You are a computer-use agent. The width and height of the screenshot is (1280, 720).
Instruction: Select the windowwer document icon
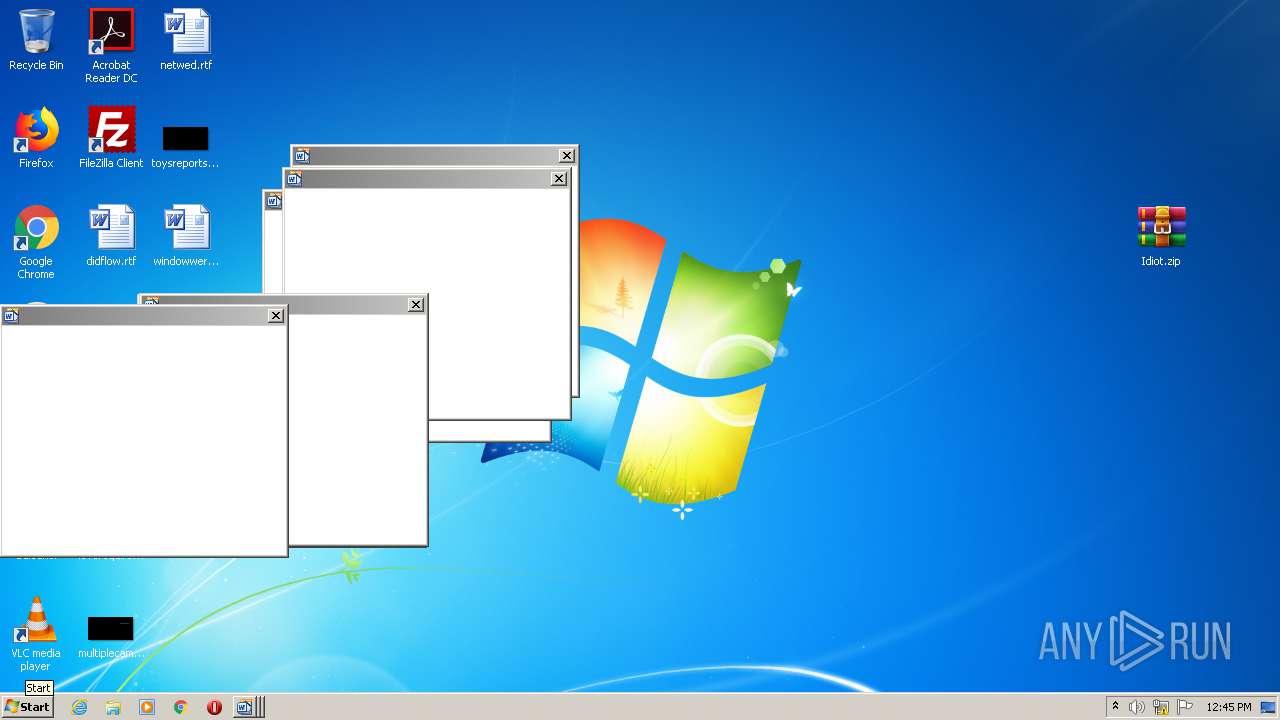pos(186,236)
